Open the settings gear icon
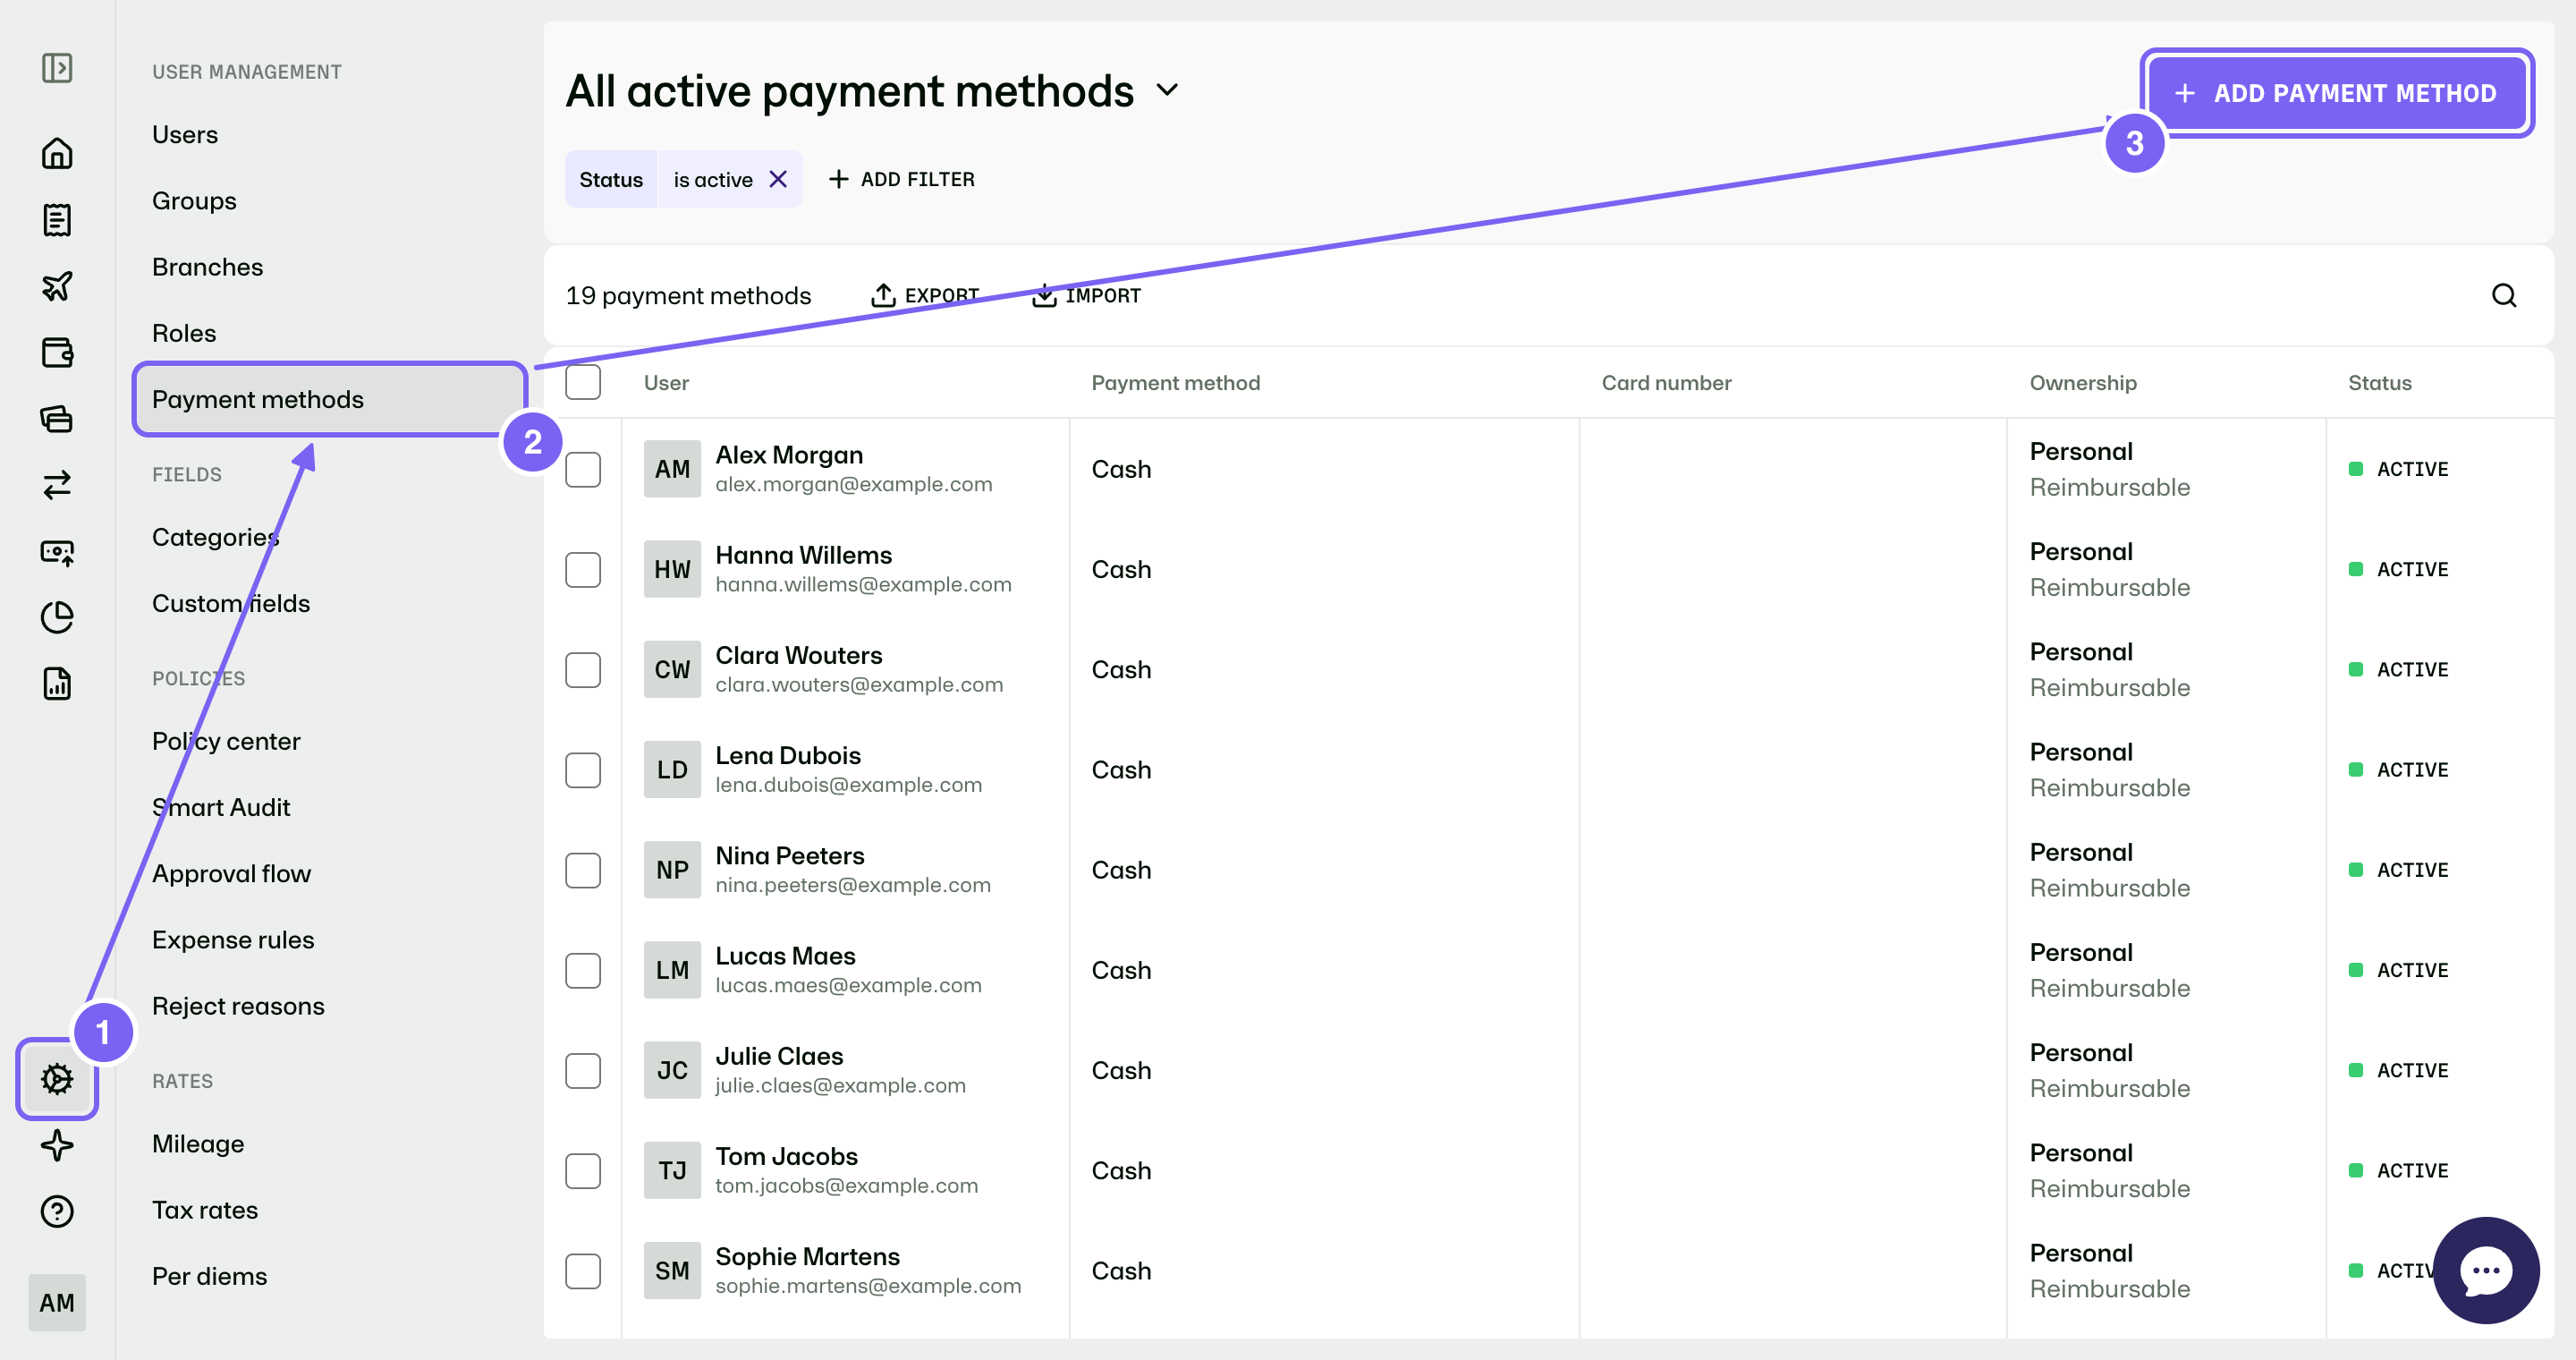 pos(57,1079)
